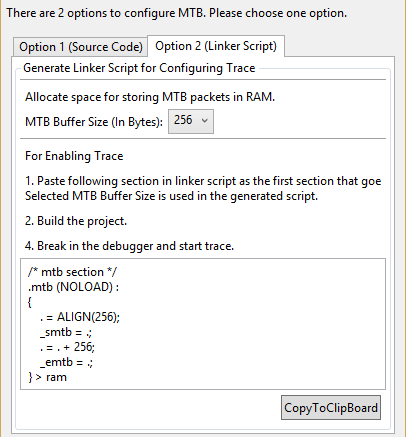The width and height of the screenshot is (406, 437).
Task: Click the 'MTB Buffer Size (In Bytes):' label
Action: [x=94, y=122]
